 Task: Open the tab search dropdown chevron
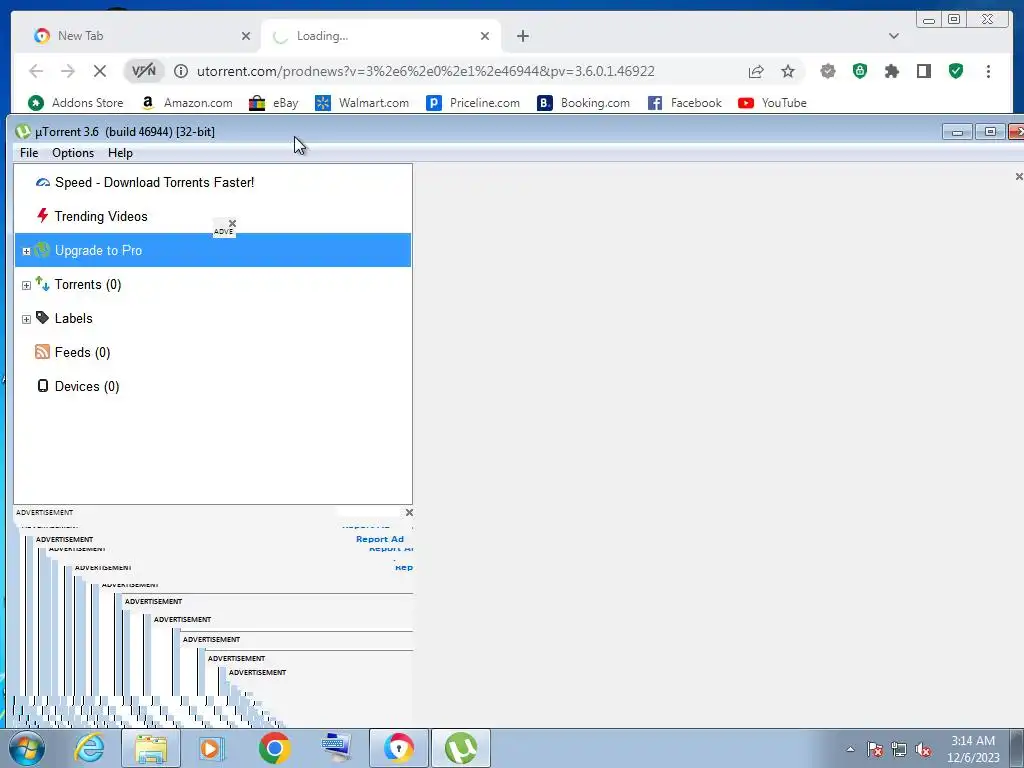[x=893, y=36]
